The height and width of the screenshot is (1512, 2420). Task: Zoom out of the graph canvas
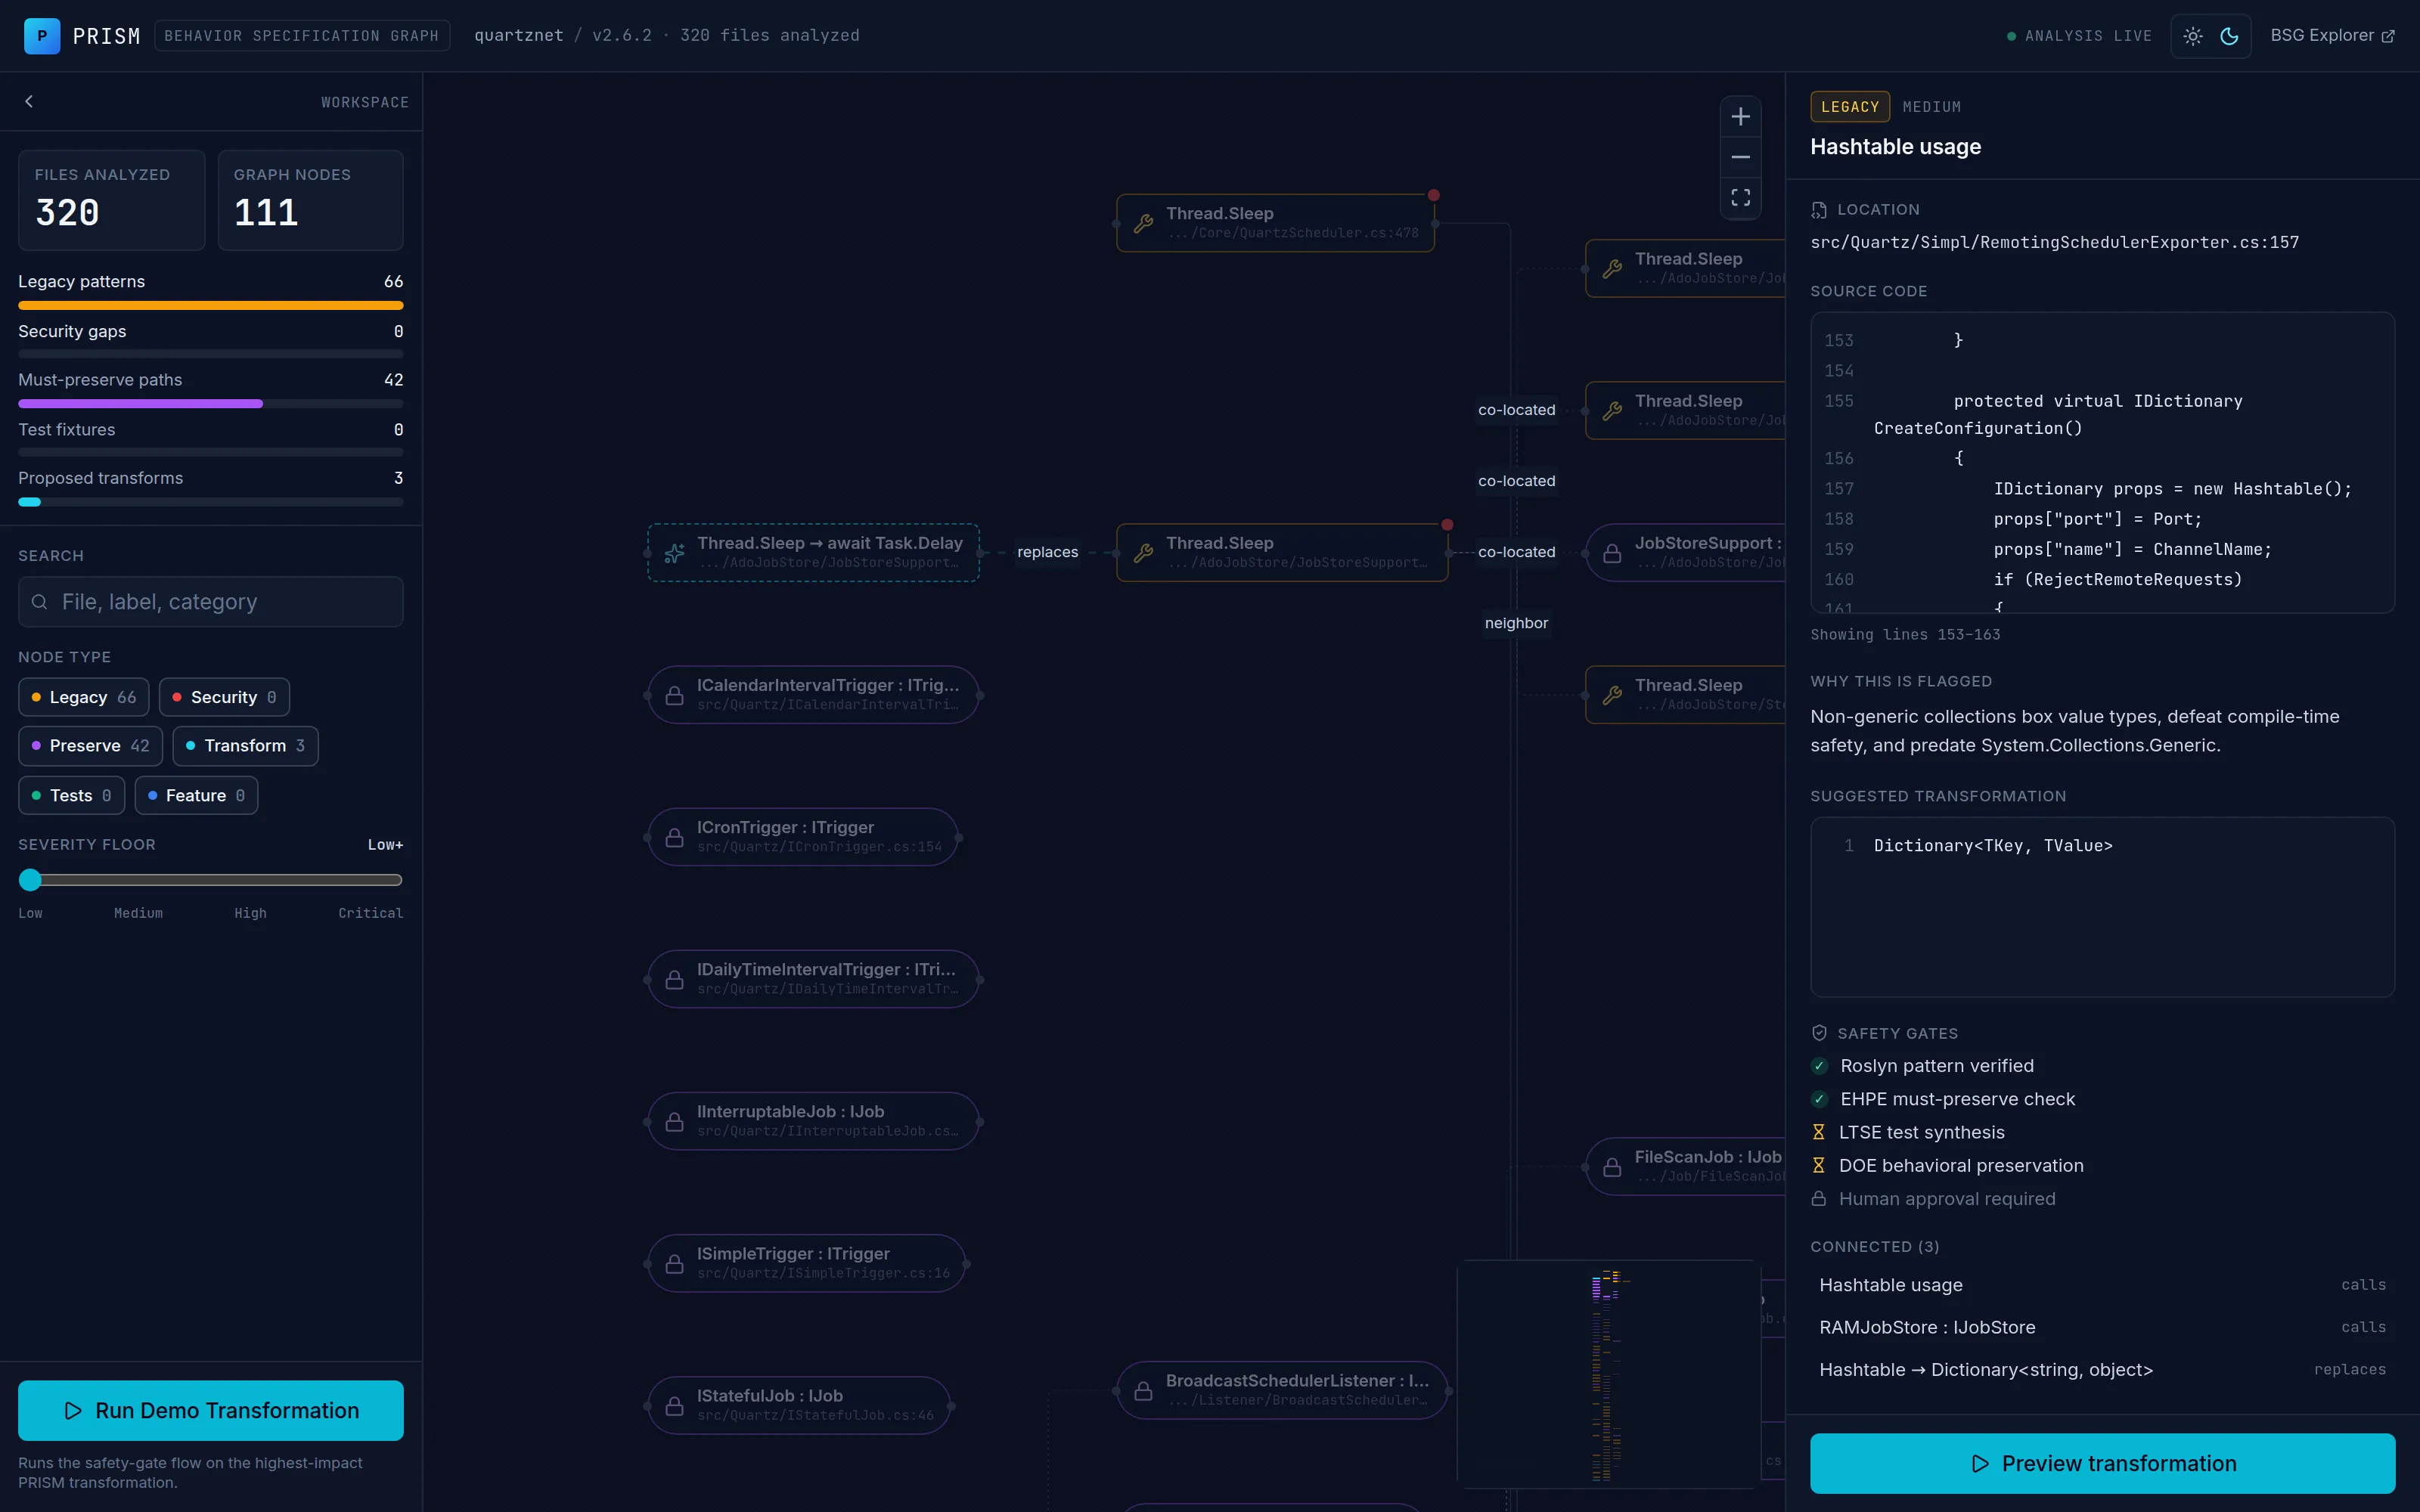pyautogui.click(x=1740, y=157)
